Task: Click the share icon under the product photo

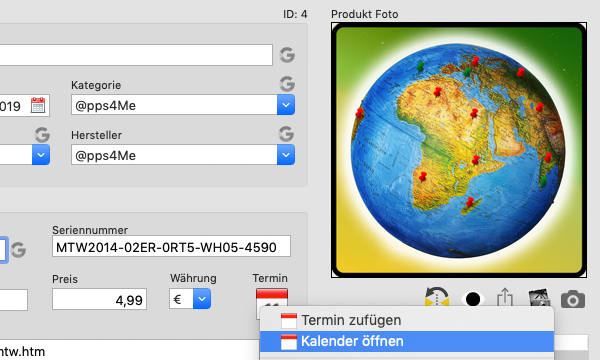Action: click(x=505, y=297)
